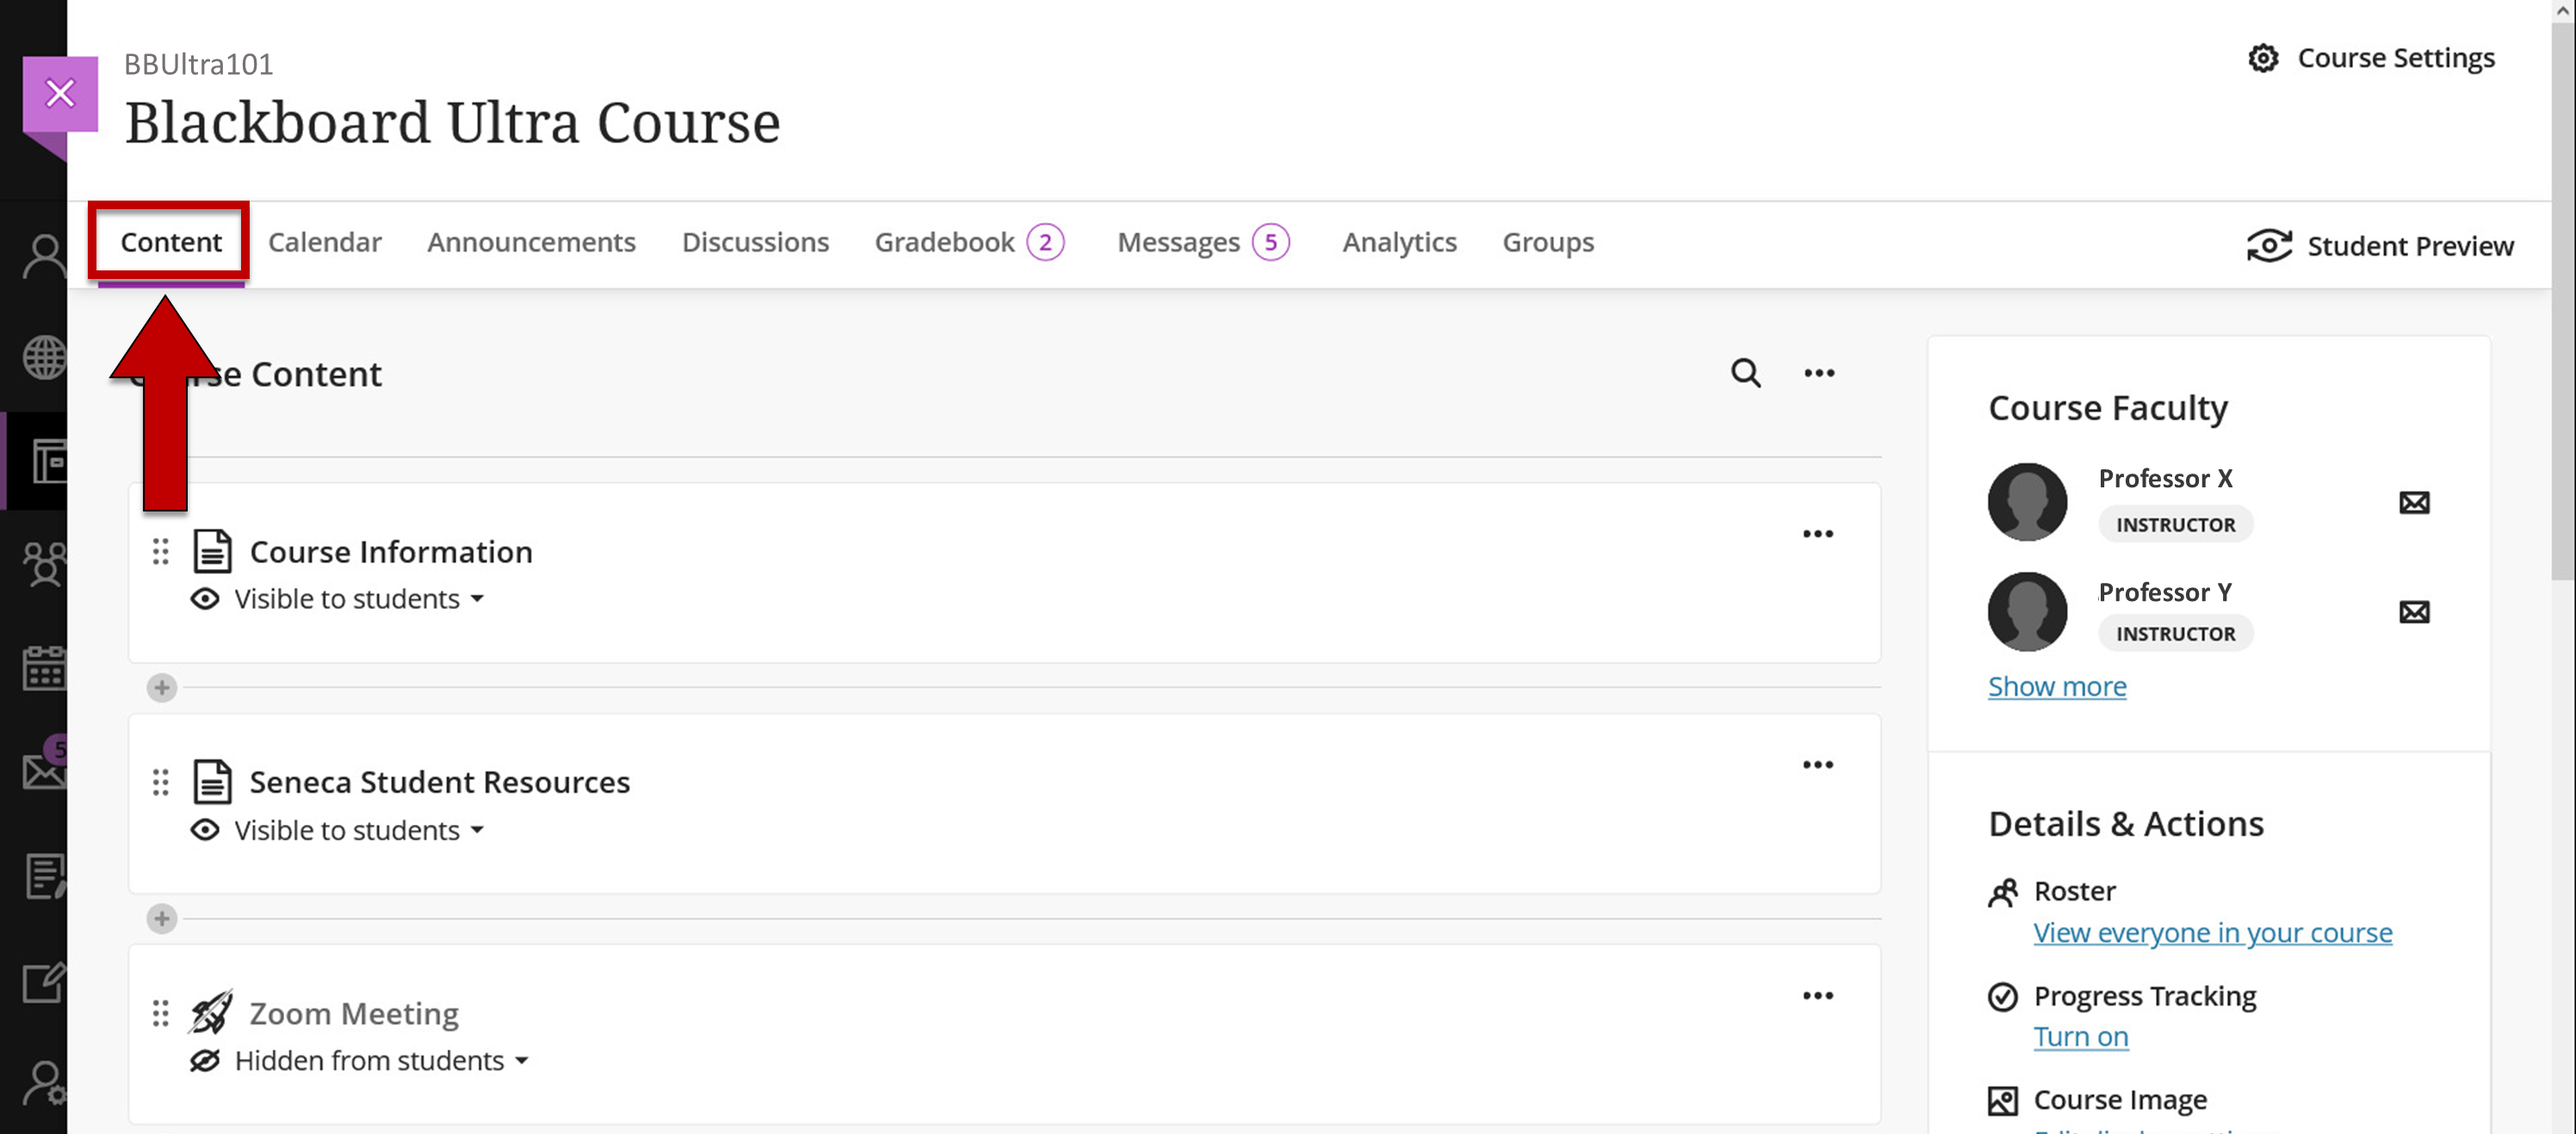Send a message to Professor X envelope

click(2414, 502)
